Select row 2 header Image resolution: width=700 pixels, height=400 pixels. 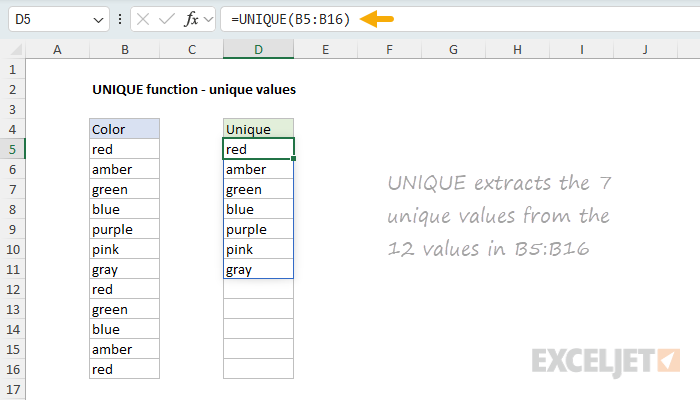point(12,89)
